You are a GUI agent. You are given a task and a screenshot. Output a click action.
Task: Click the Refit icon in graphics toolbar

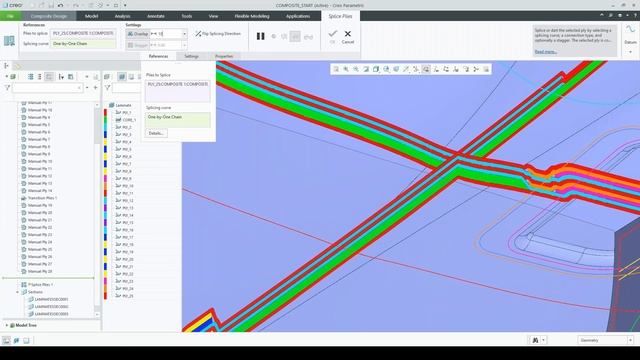coord(336,69)
